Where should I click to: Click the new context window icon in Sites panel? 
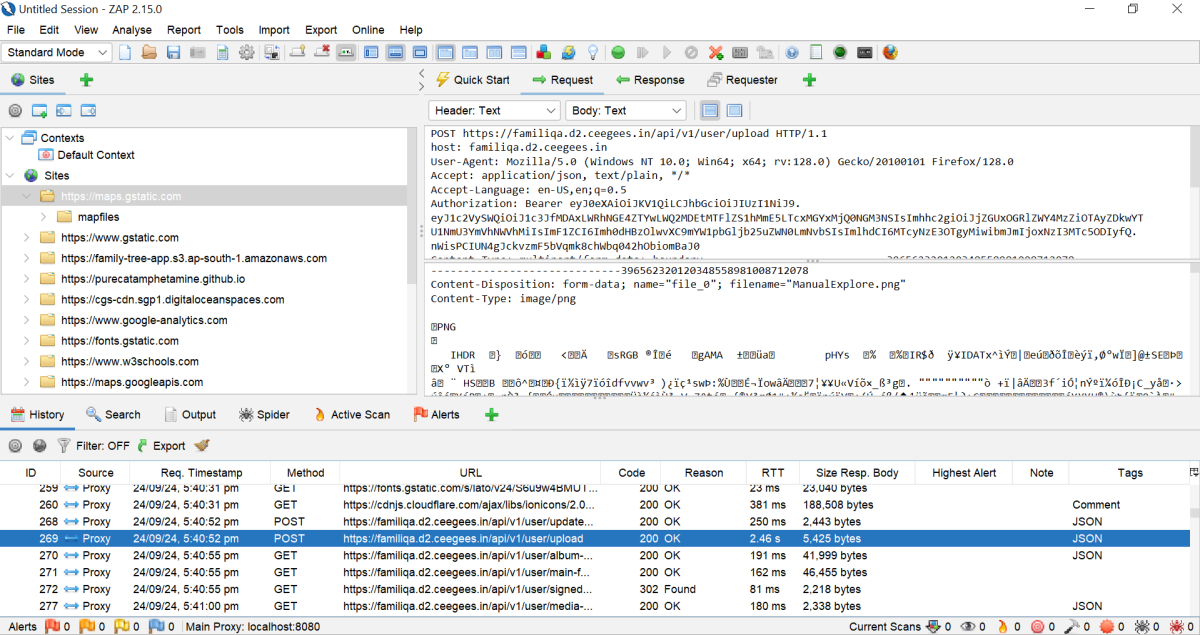click(40, 111)
